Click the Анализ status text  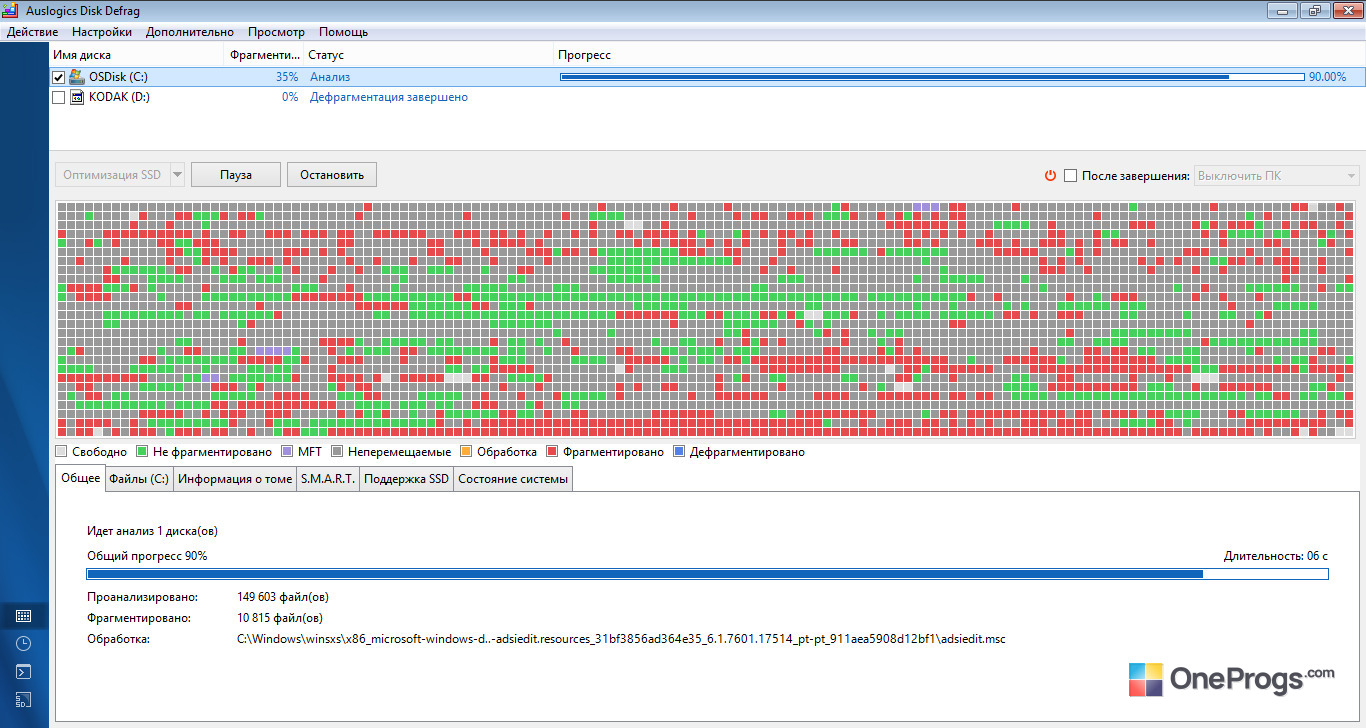(x=330, y=77)
